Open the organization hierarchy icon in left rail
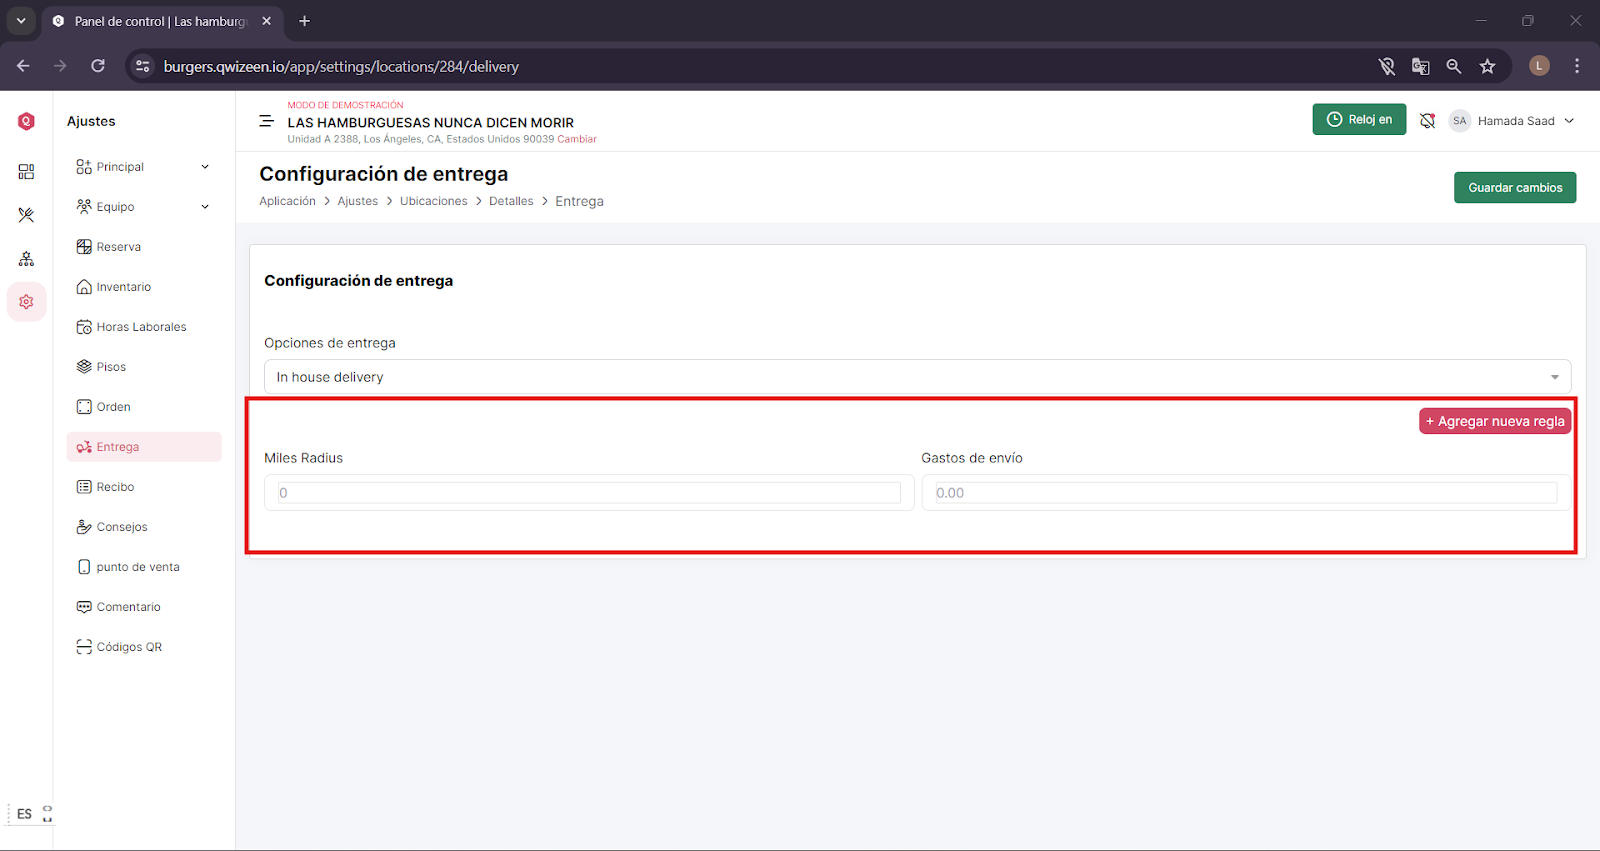1600x851 pixels. click(26, 259)
